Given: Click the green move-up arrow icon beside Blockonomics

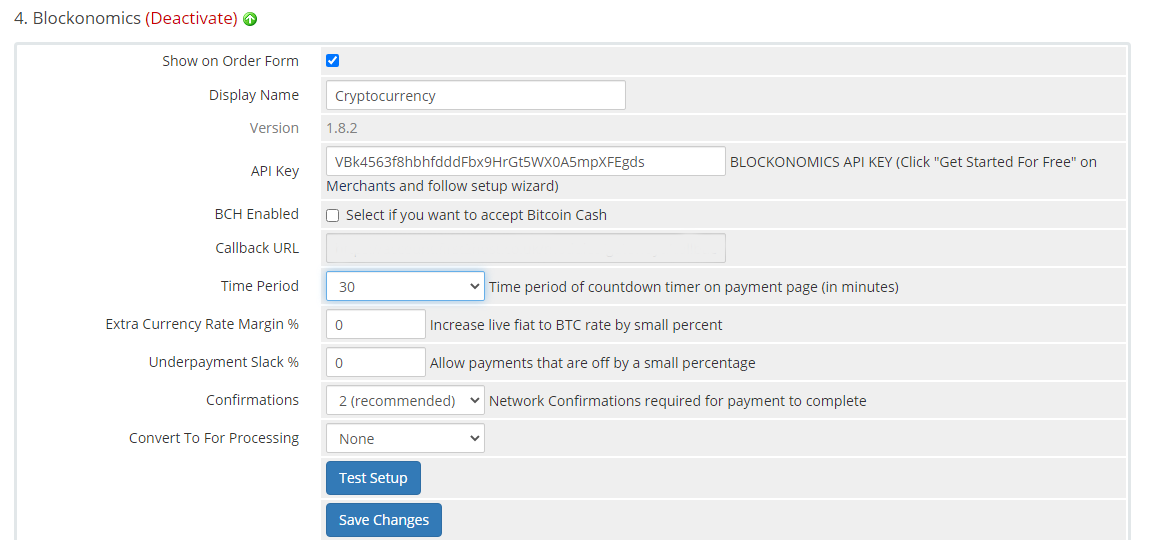Looking at the screenshot, I should pos(251,19).
